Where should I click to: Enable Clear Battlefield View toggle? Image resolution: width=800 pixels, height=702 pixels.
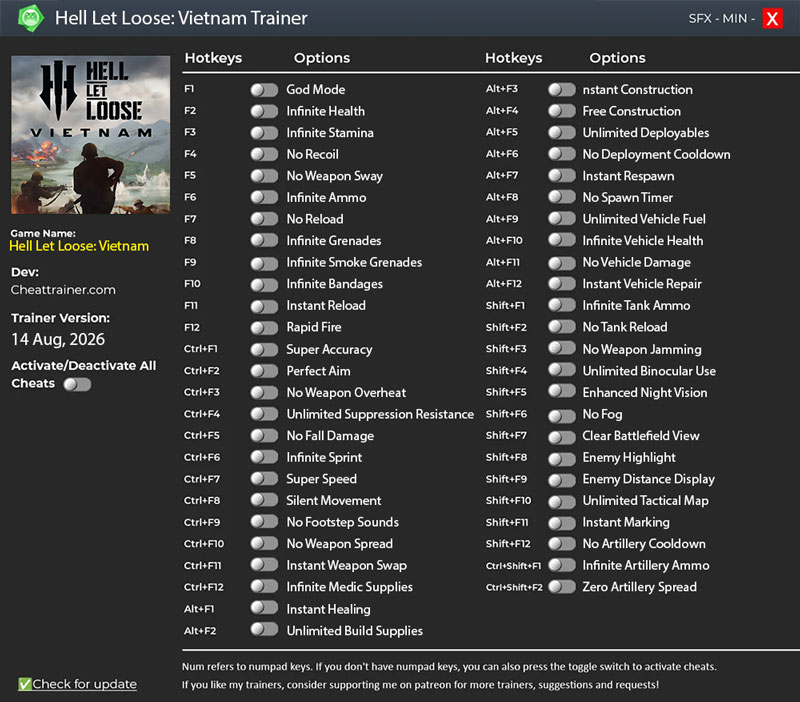562,437
